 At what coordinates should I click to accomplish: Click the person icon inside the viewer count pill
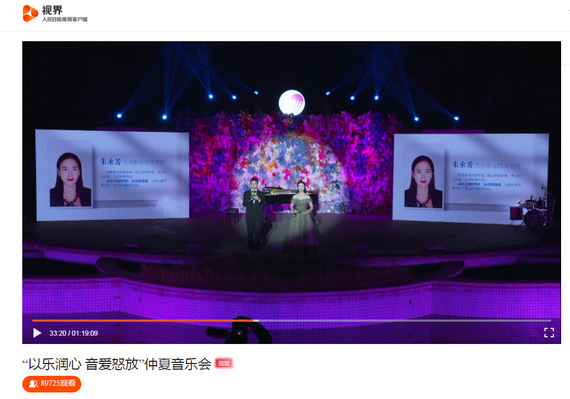pyautogui.click(x=33, y=384)
